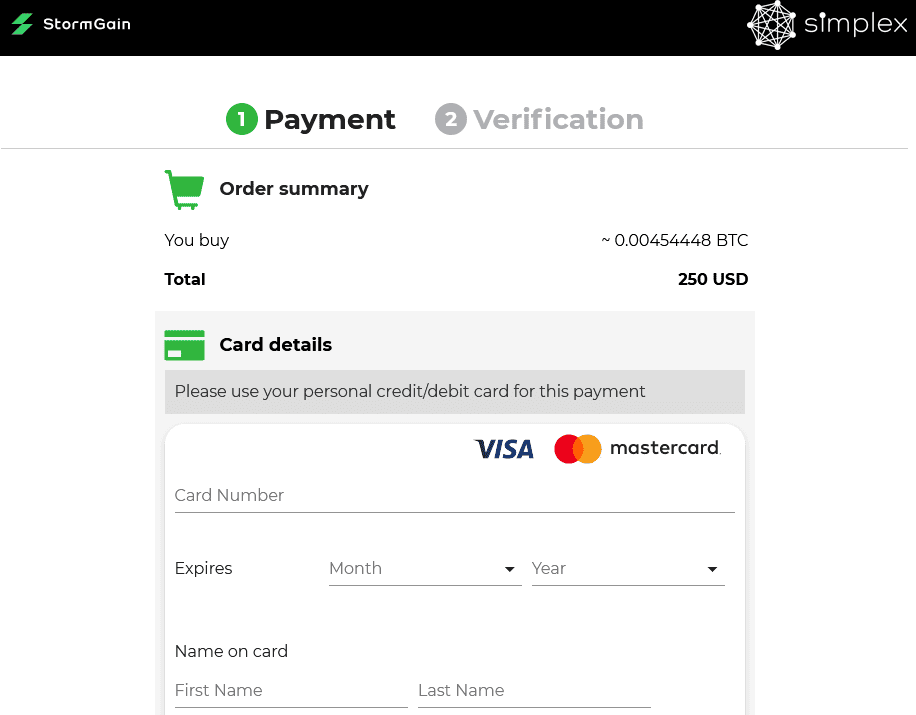Click the green shopping cart icon
The width and height of the screenshot is (916, 715).
[184, 189]
